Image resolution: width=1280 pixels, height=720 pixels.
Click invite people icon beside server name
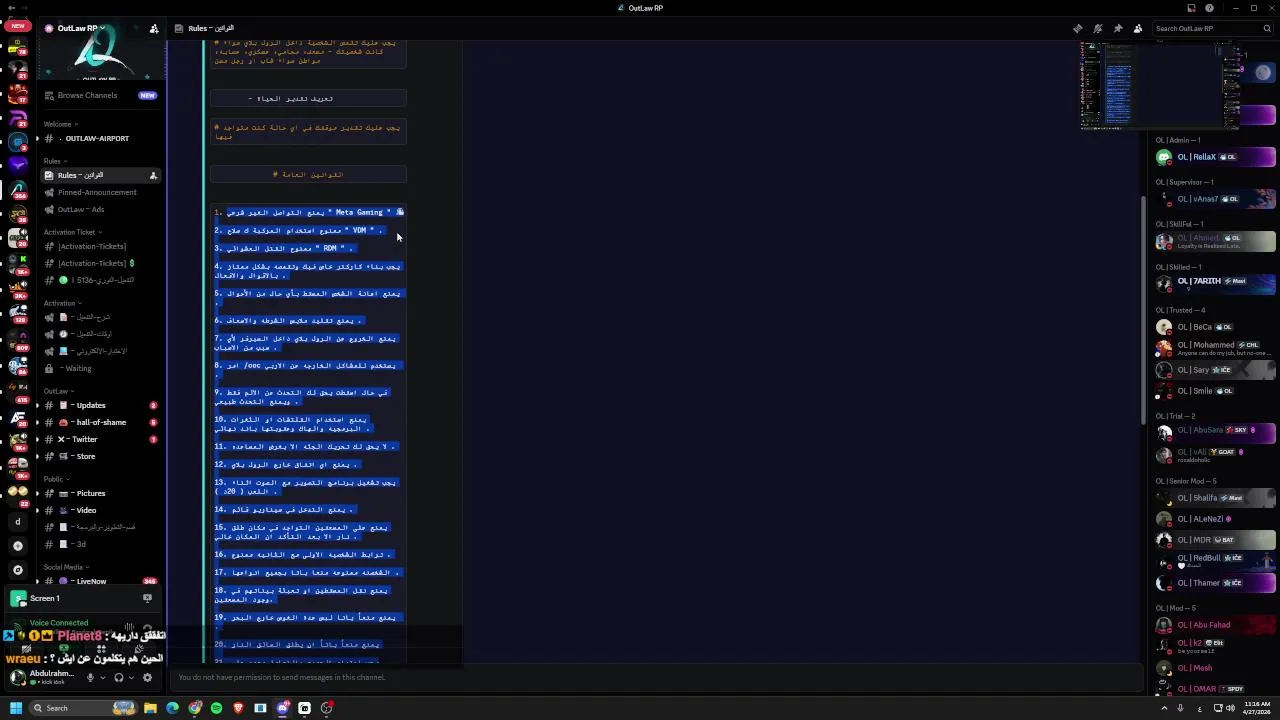click(153, 28)
